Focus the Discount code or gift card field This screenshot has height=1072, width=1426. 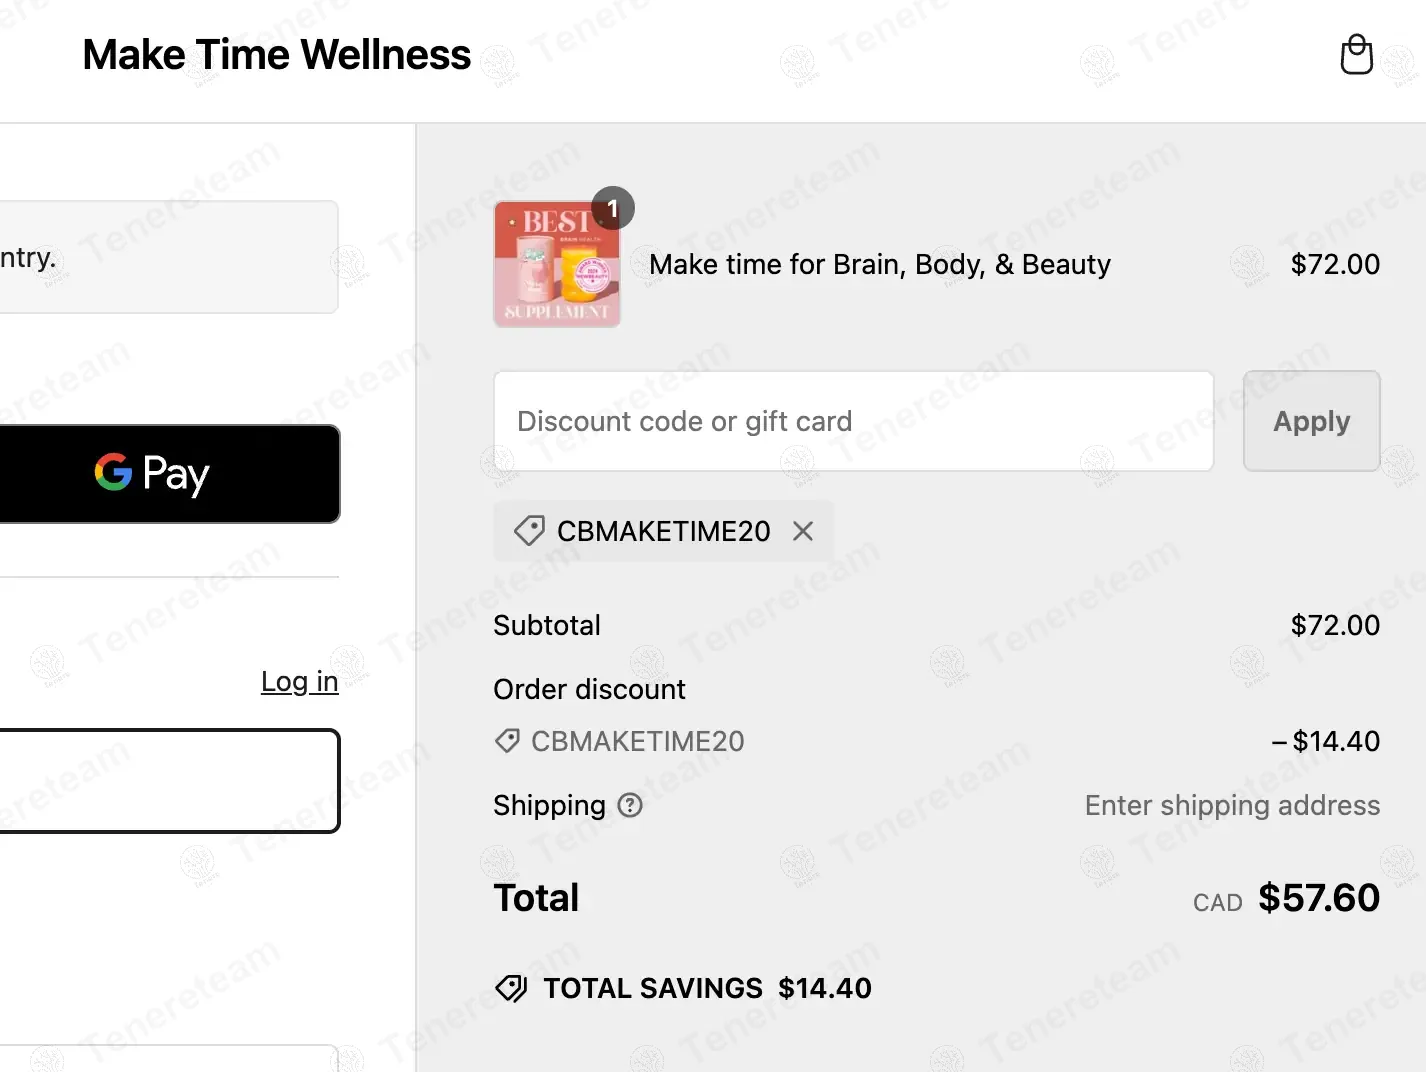pos(853,421)
